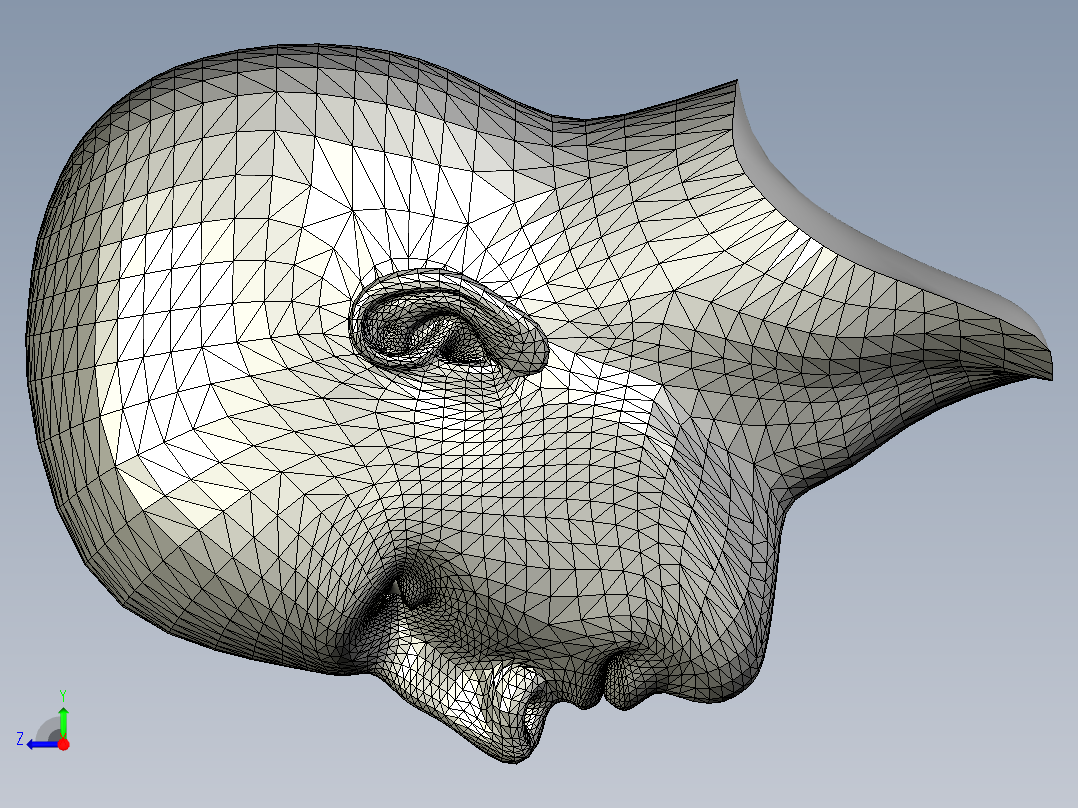
Task: Click the green Y axis arrow
Action: (x=63, y=721)
